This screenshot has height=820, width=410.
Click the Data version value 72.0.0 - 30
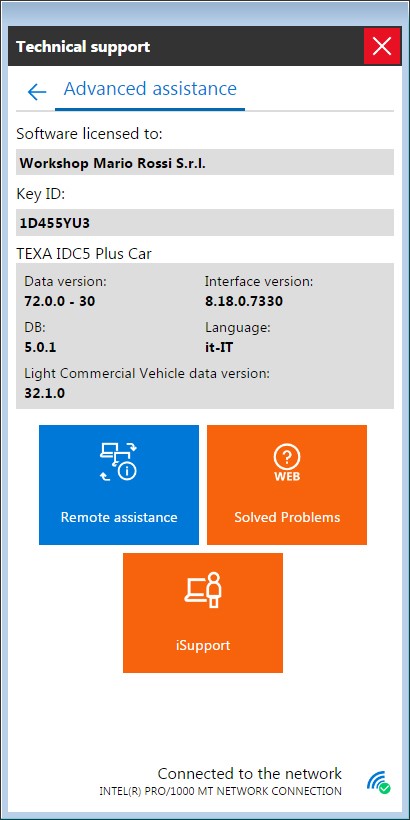(x=60, y=301)
